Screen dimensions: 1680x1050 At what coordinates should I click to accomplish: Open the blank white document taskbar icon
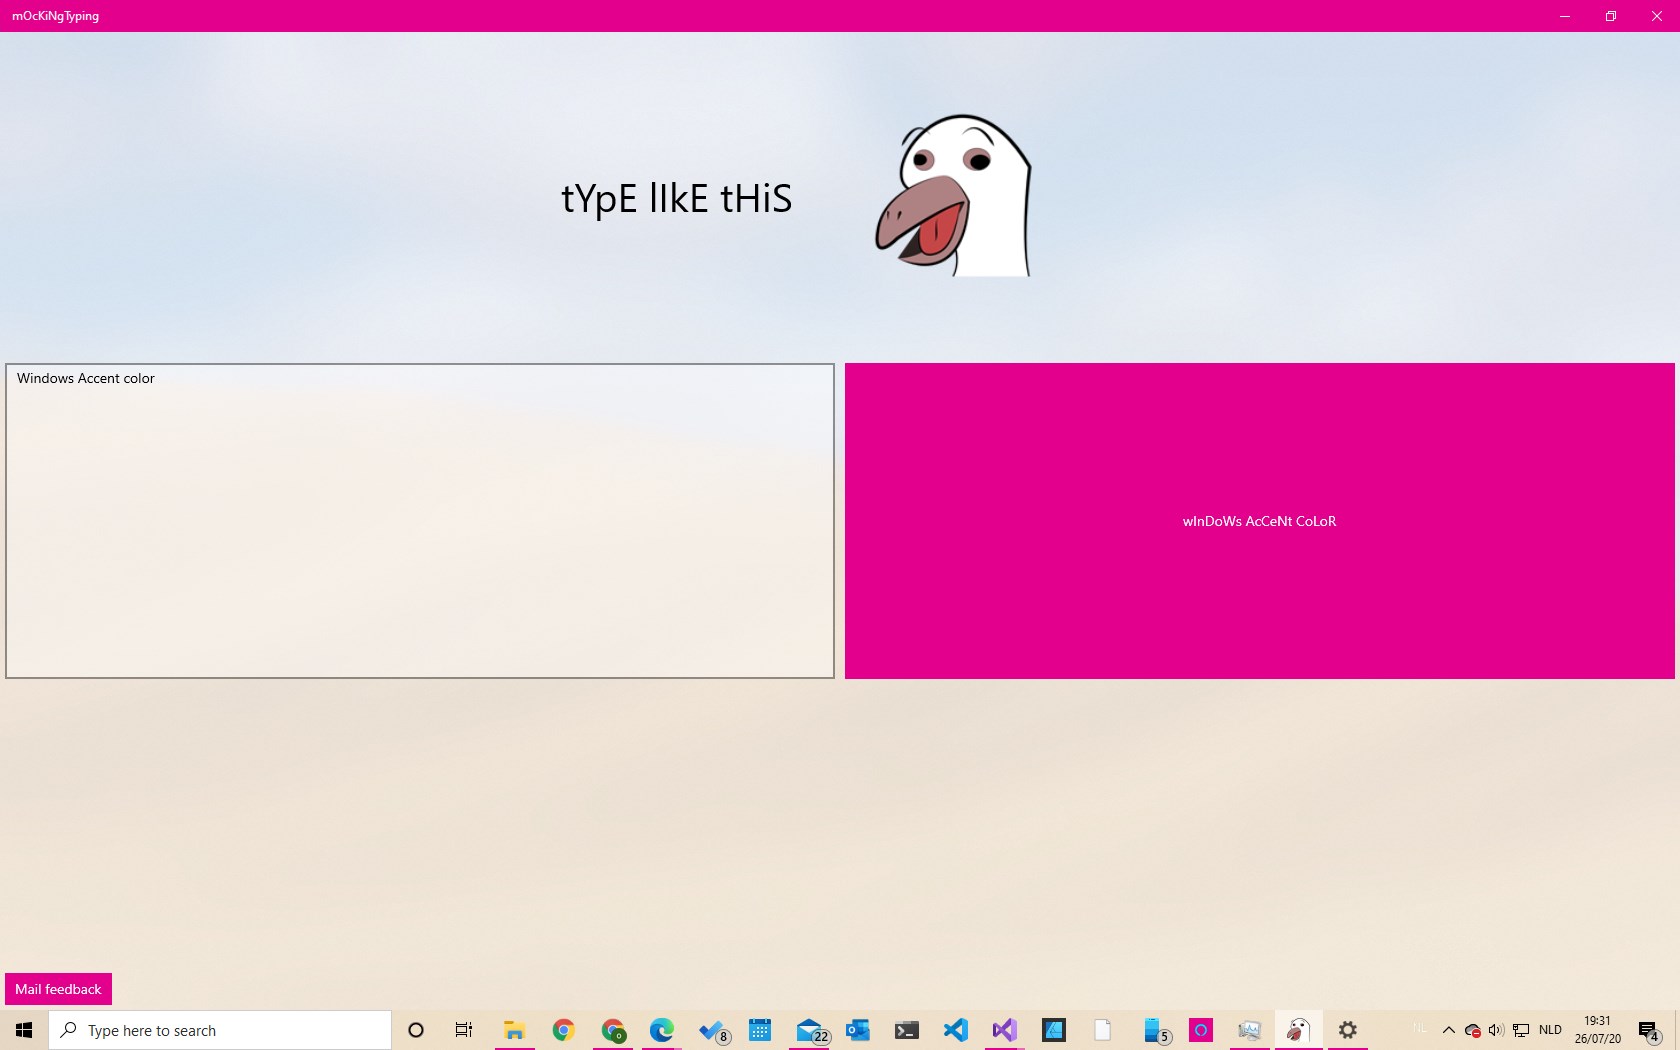click(x=1103, y=1030)
